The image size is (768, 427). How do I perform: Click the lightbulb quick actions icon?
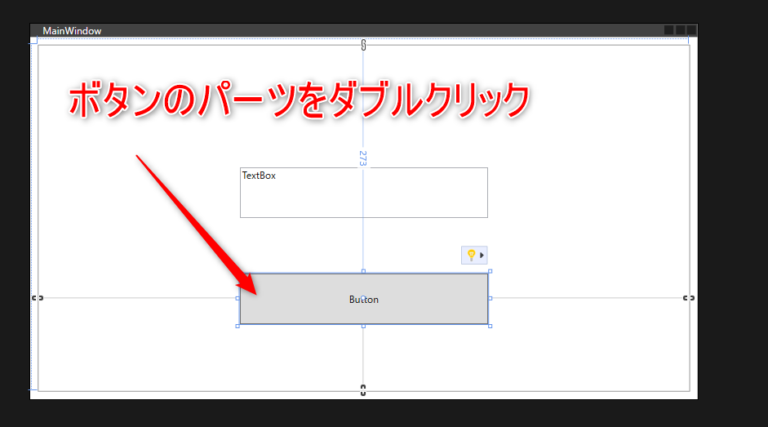(x=470, y=255)
